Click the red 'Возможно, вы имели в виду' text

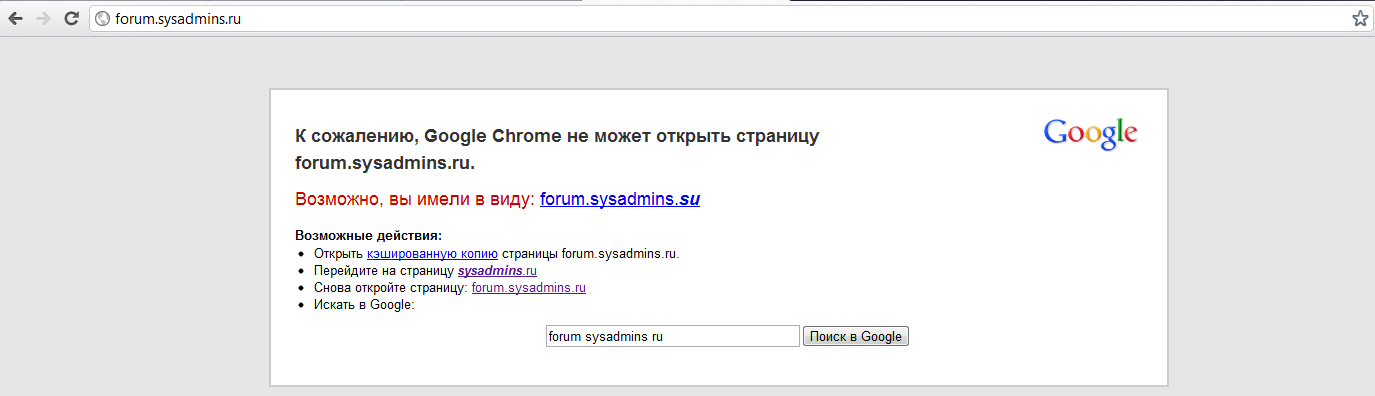point(415,199)
